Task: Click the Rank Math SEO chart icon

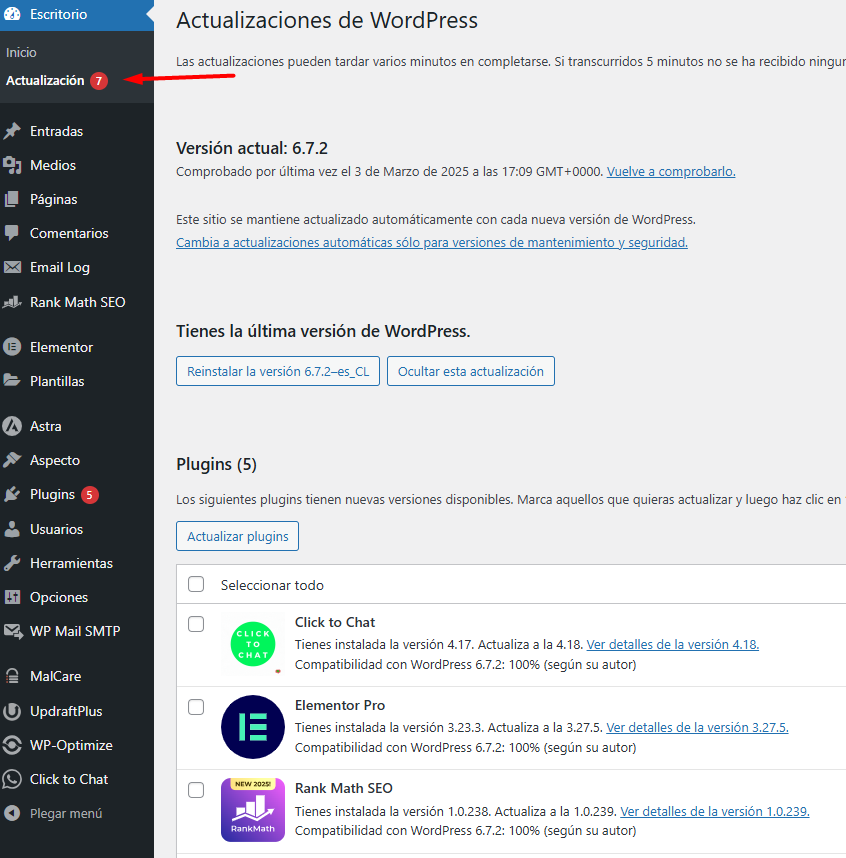Action: 12,302
